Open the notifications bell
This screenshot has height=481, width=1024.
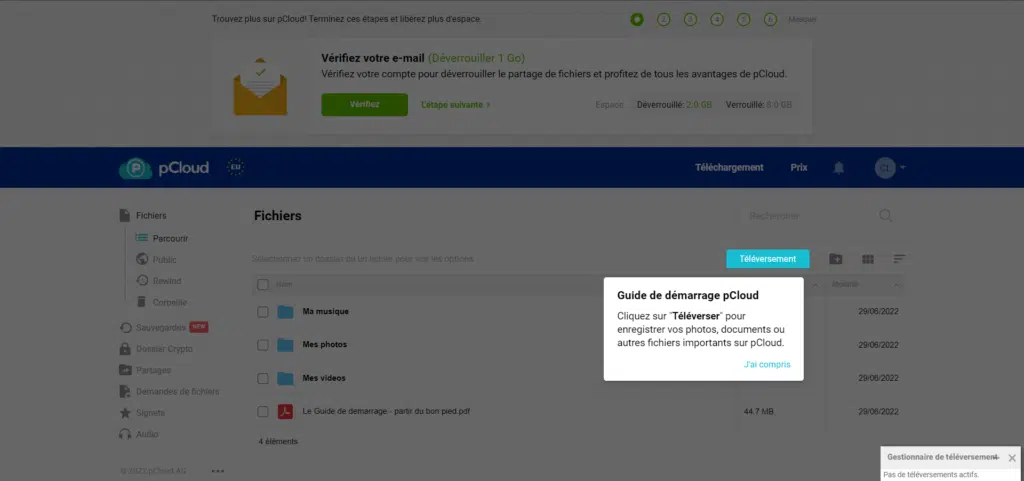point(839,168)
